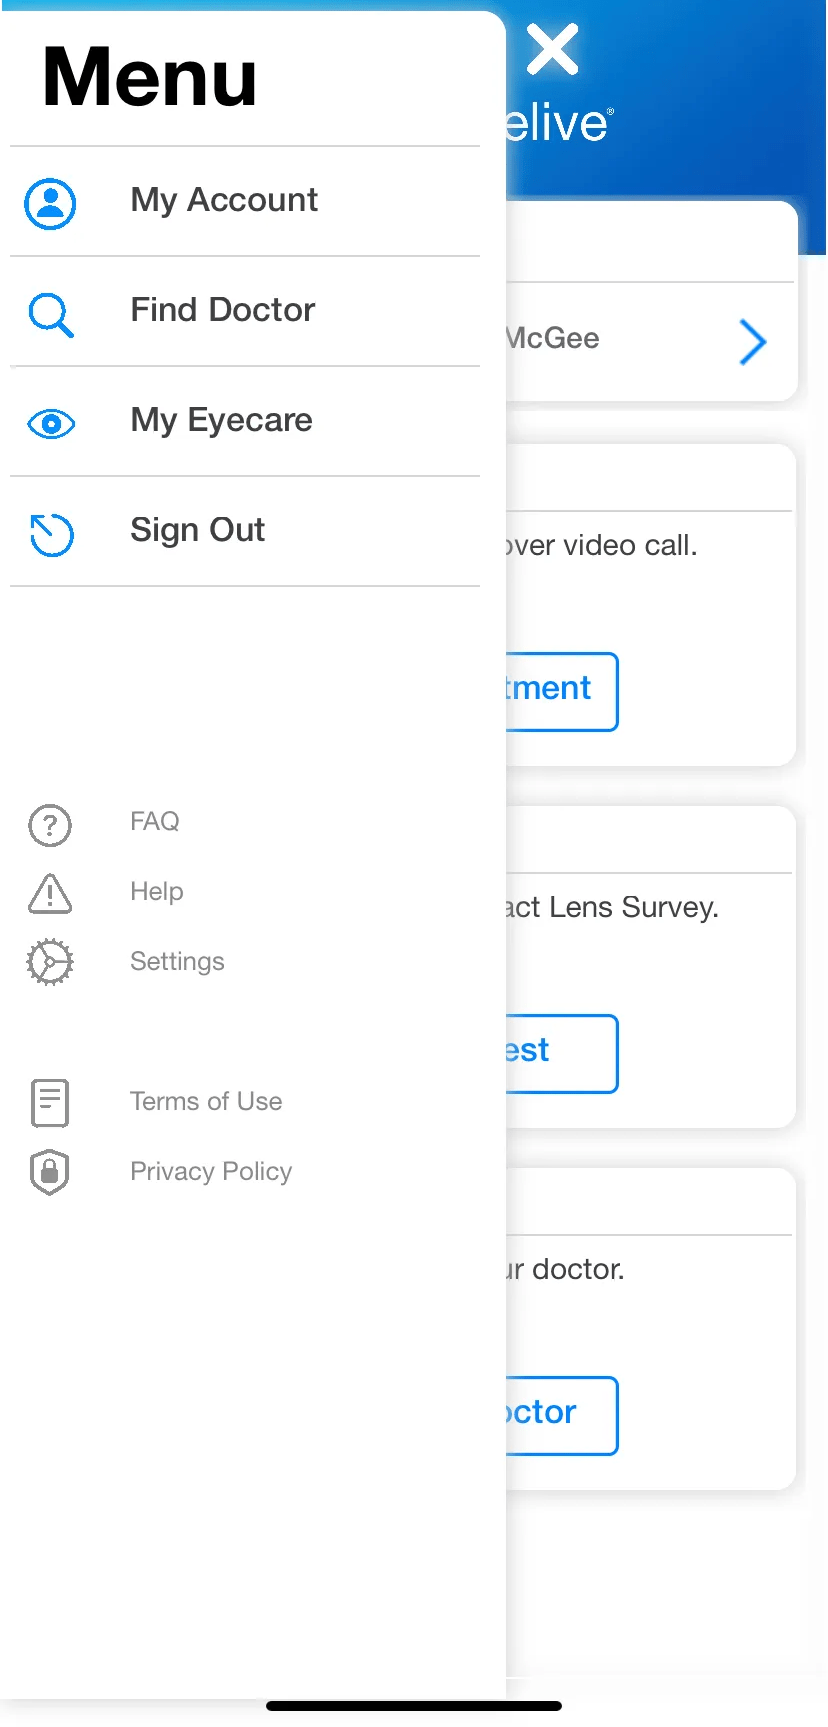
Task: View the Privacy Policy
Action: tap(210, 1171)
